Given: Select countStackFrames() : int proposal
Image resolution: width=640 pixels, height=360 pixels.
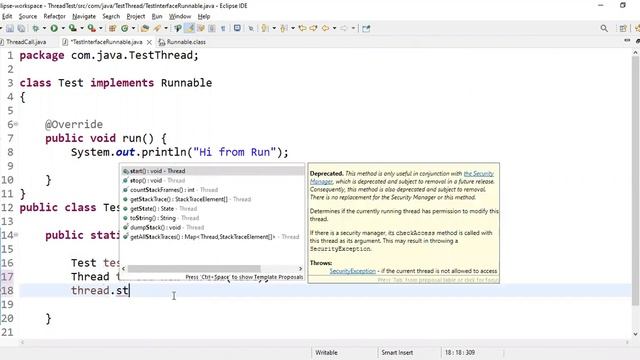Looking at the screenshot, I should (x=212, y=190).
